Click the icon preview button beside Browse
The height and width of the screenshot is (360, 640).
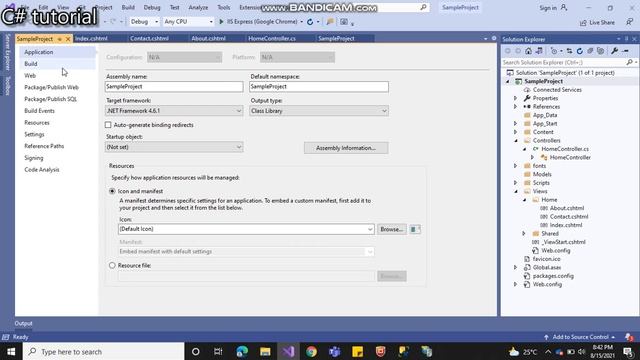(x=415, y=229)
